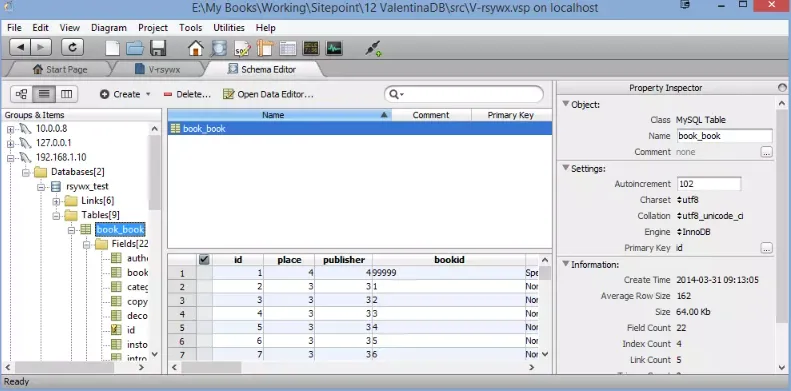Expand the 10.0.0.8 server node

[x=10, y=129]
